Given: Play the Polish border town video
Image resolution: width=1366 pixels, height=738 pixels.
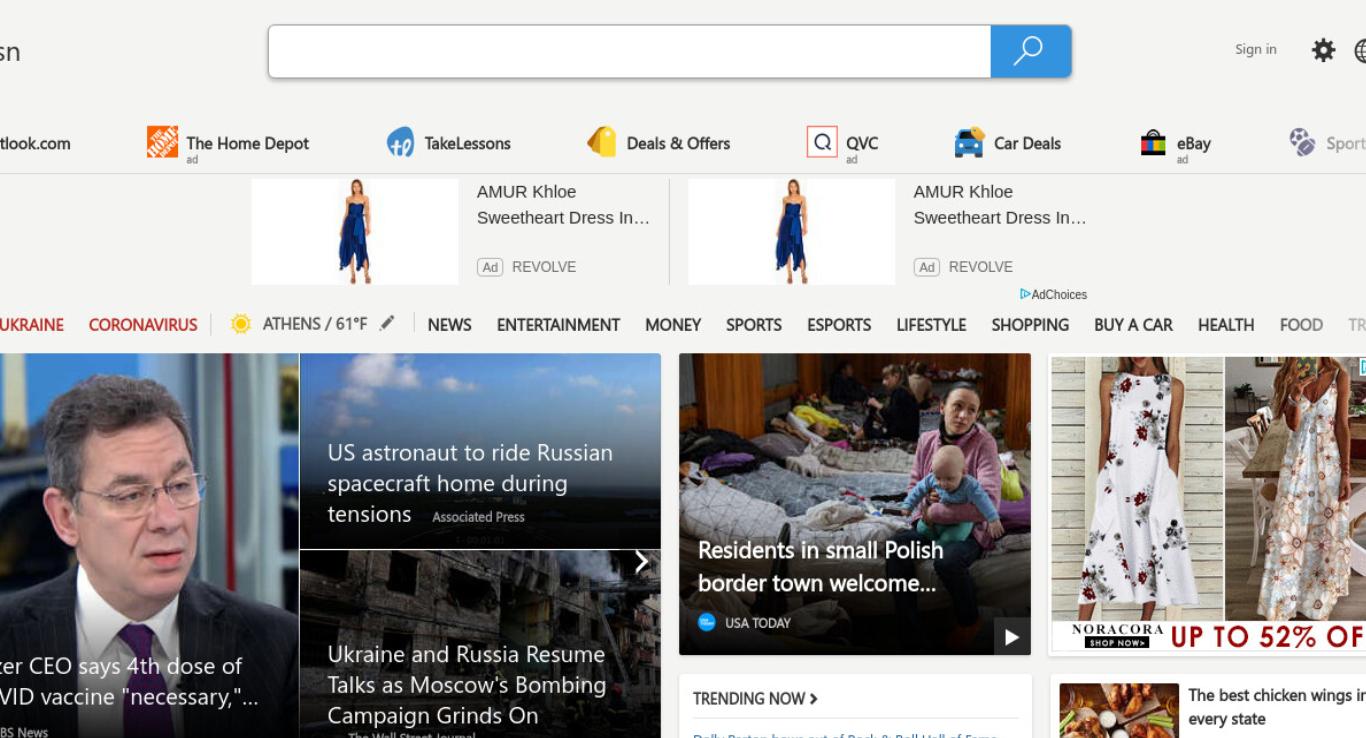Looking at the screenshot, I should coord(1011,637).
